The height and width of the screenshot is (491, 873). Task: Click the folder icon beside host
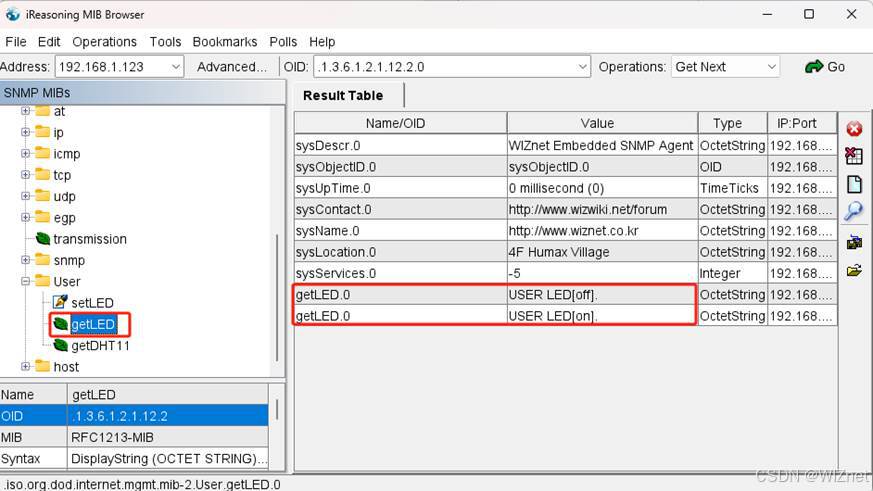tap(42, 366)
